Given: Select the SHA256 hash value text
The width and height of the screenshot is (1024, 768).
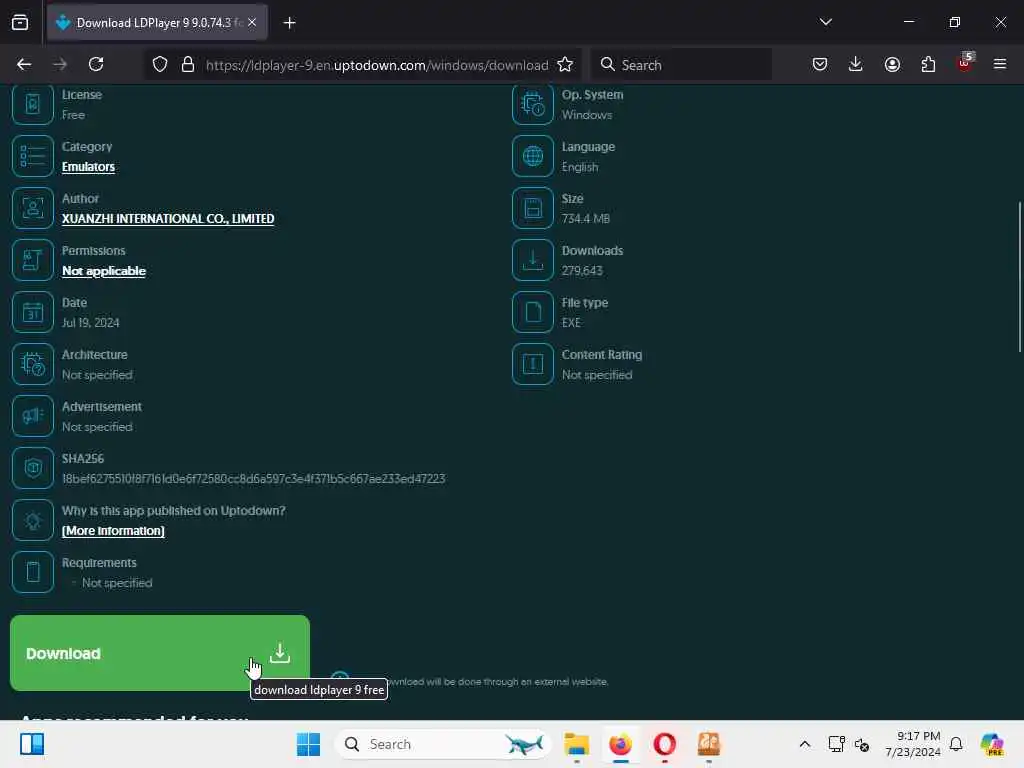Looking at the screenshot, I should (x=253, y=479).
